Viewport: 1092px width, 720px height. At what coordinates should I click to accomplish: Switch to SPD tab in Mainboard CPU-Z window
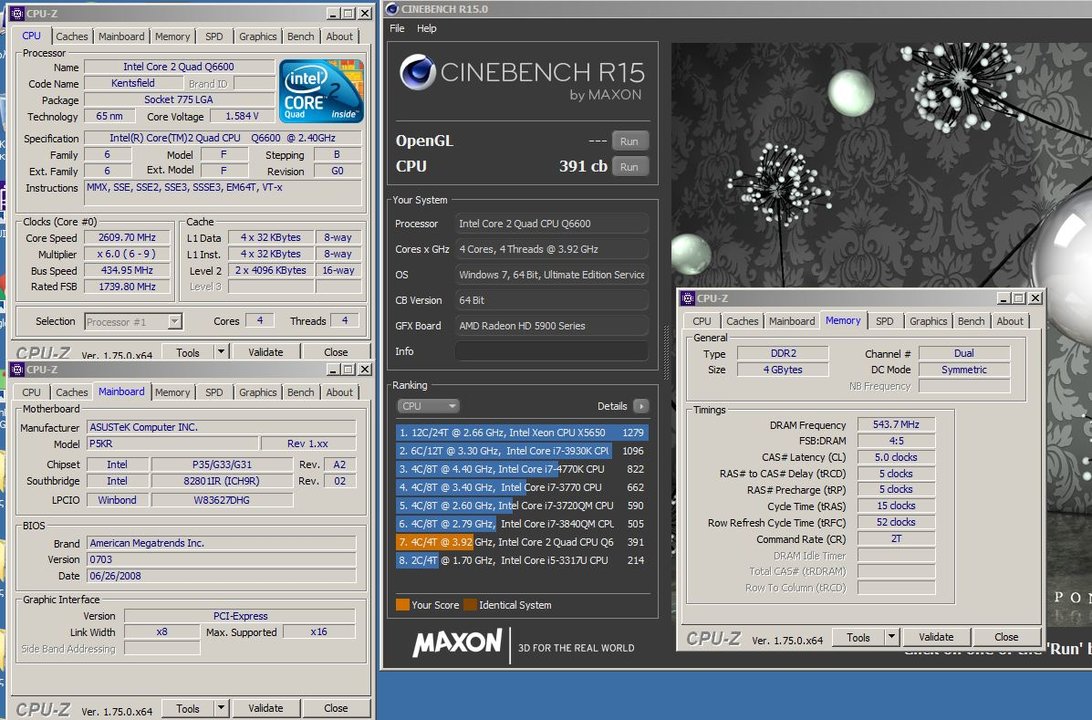coord(214,393)
